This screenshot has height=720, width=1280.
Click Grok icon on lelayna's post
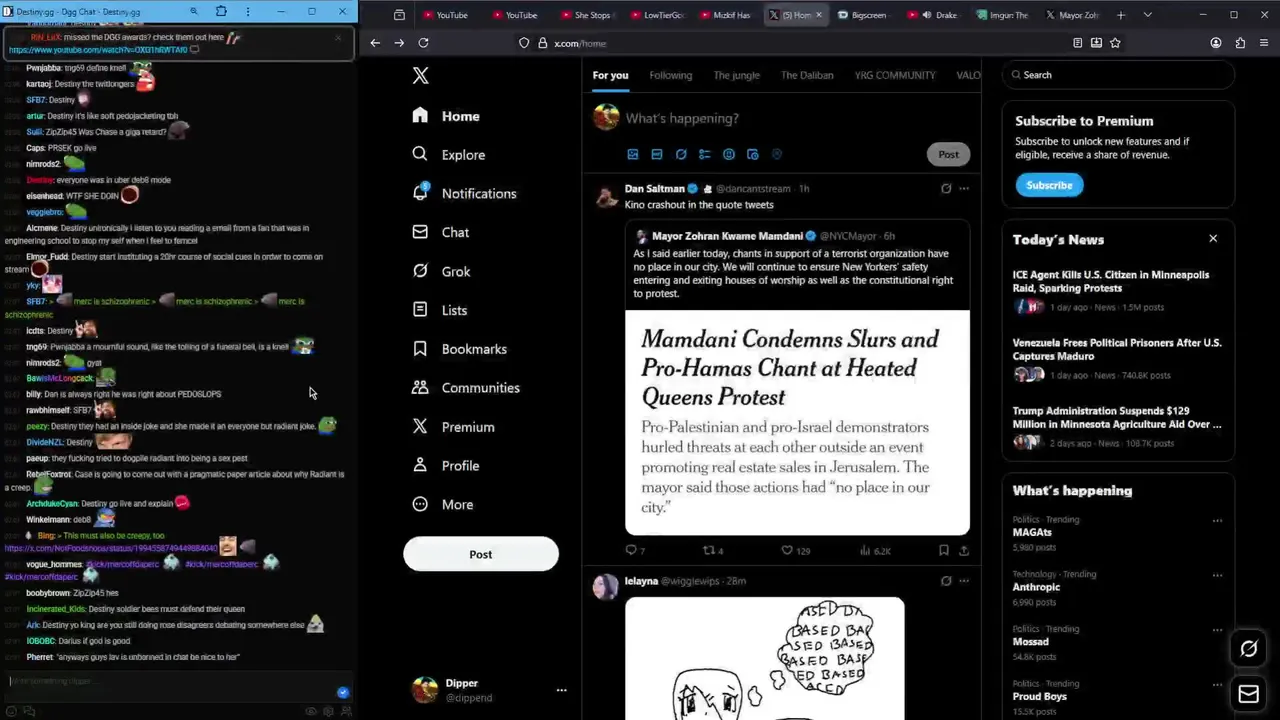tap(946, 580)
